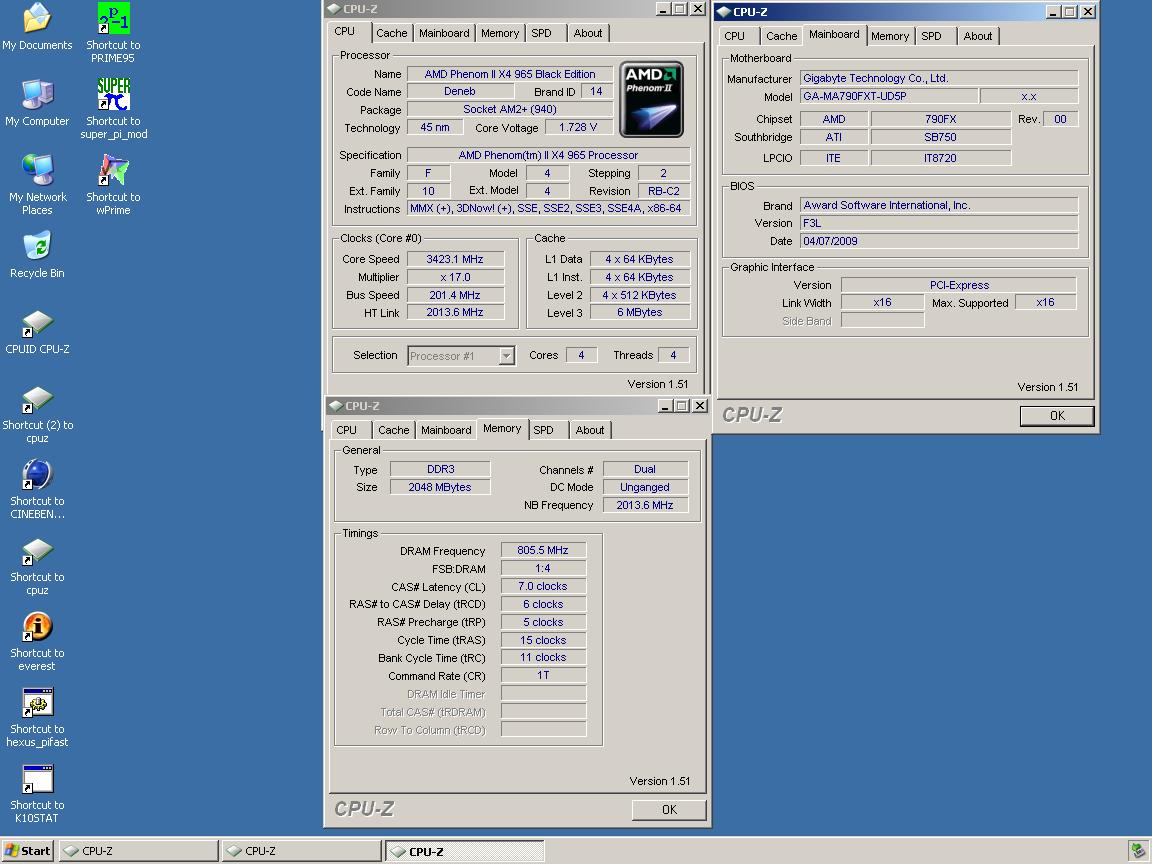Open the wPrime desktop shortcut
1152x864 pixels.
[113, 171]
